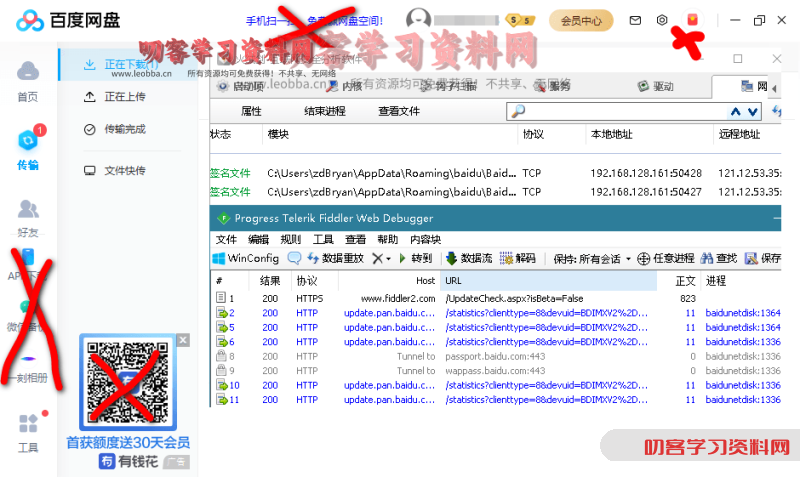Select the 传输 transfer sidebar icon
800x477 pixels.
28,141
